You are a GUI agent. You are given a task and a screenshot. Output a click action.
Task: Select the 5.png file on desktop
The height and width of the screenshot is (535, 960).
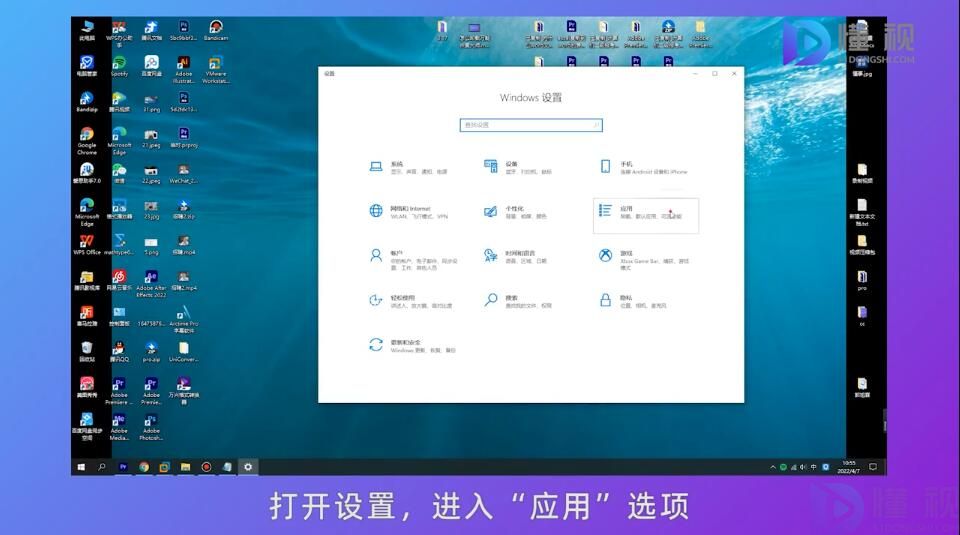151,245
